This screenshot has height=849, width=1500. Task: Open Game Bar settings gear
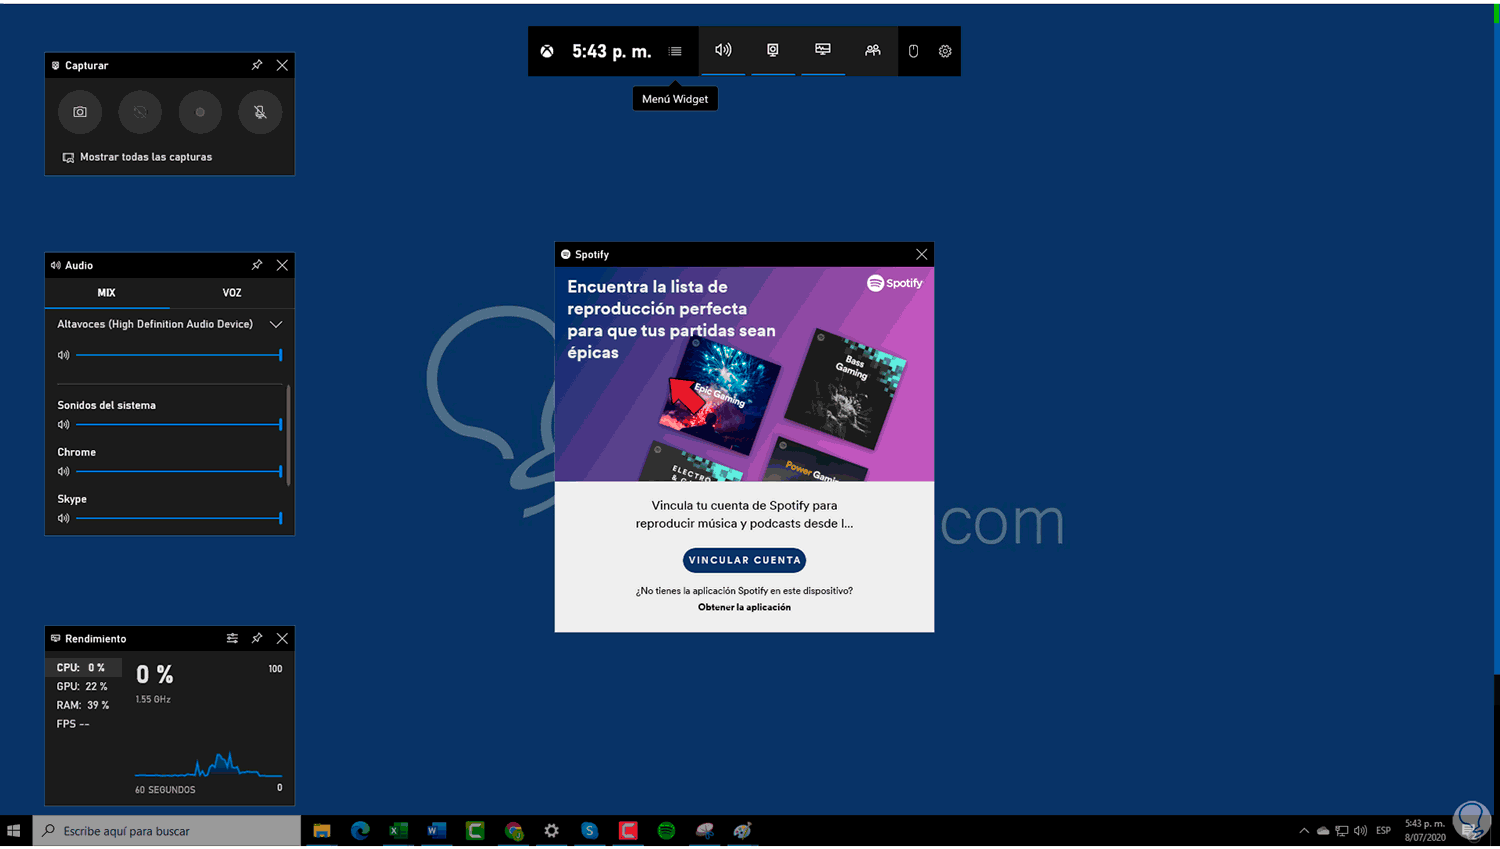tap(945, 51)
